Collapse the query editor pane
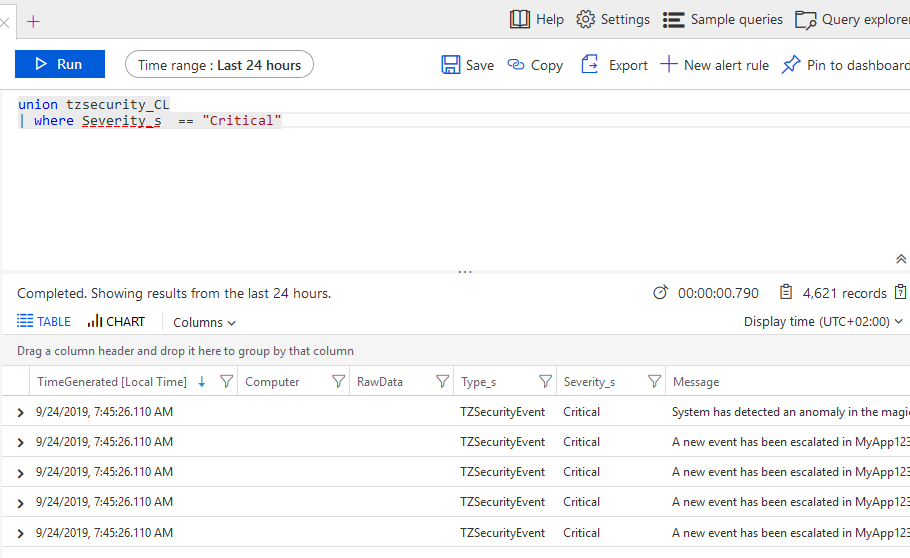Viewport: 910px width, 558px height. coord(900,259)
